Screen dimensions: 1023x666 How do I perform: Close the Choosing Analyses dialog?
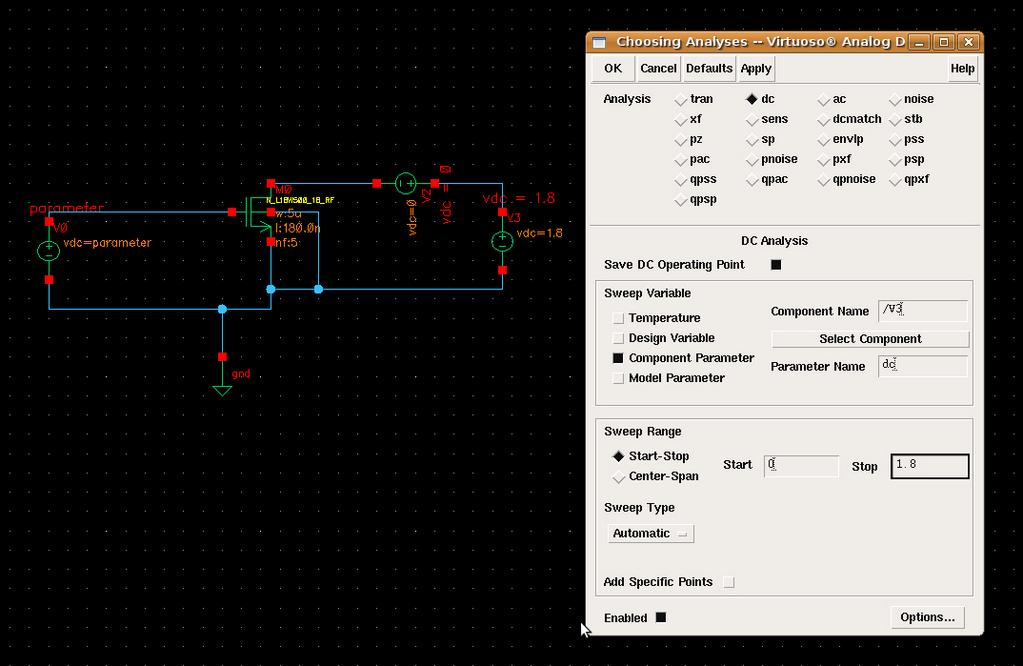pyautogui.click(x=969, y=42)
